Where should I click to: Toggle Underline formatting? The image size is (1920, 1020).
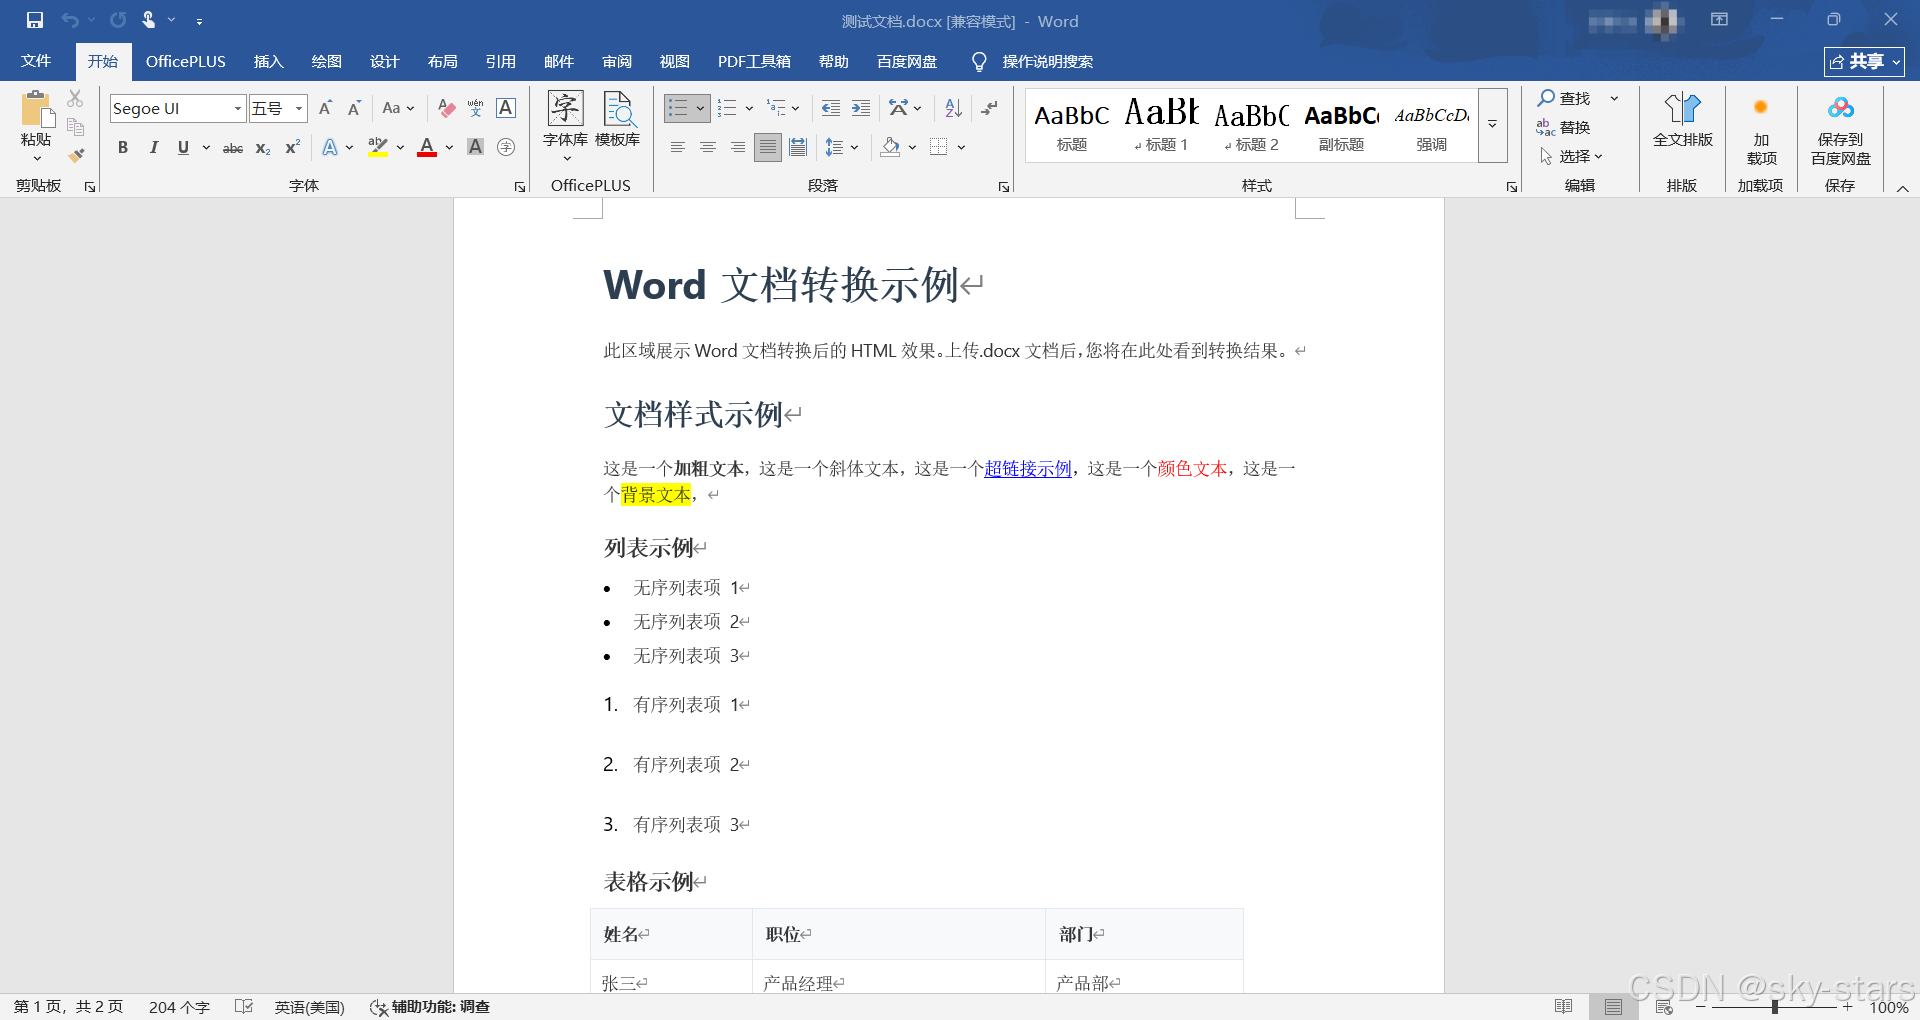coord(183,147)
